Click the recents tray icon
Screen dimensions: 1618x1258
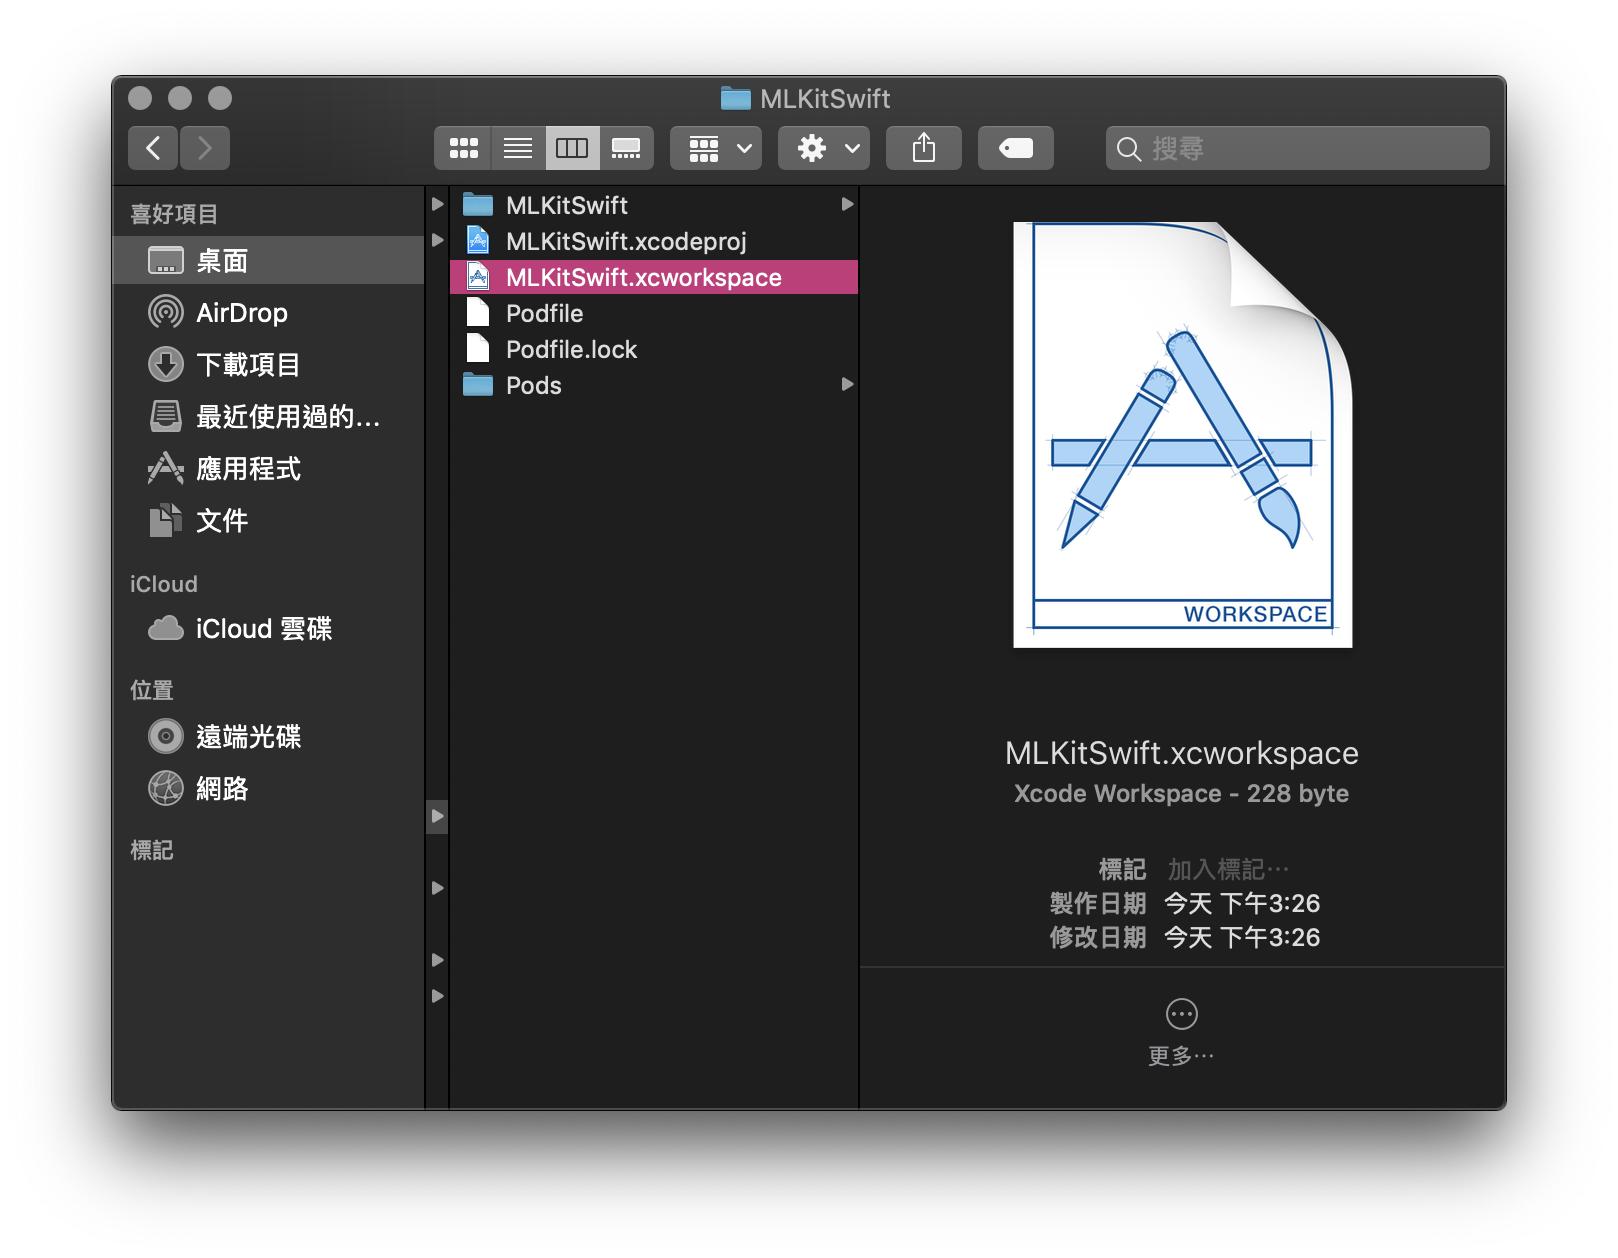165,416
